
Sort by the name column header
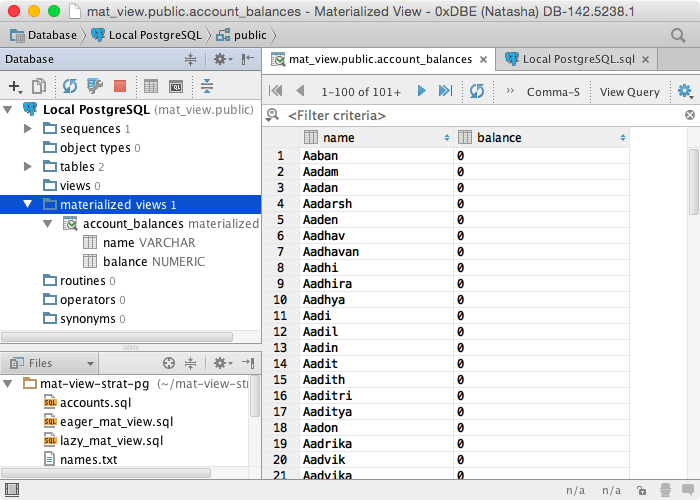click(x=377, y=138)
